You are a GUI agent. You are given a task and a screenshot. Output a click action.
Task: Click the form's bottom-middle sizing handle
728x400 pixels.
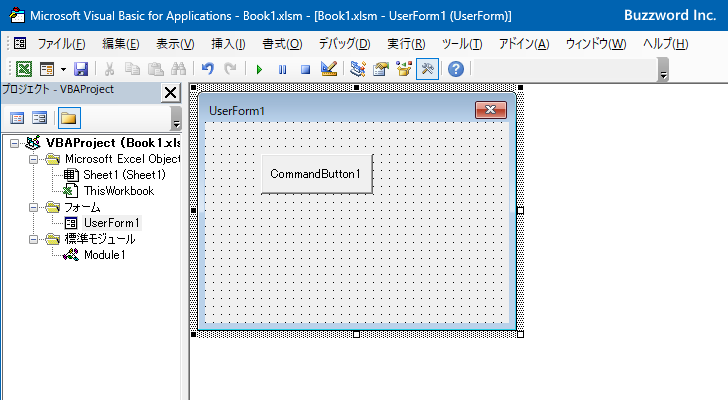point(357,335)
